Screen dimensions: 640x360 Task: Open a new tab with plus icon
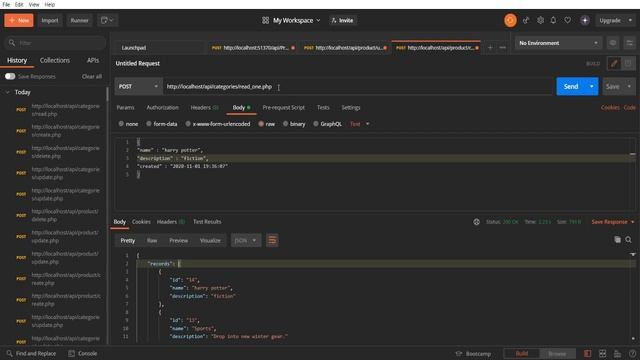click(490, 48)
